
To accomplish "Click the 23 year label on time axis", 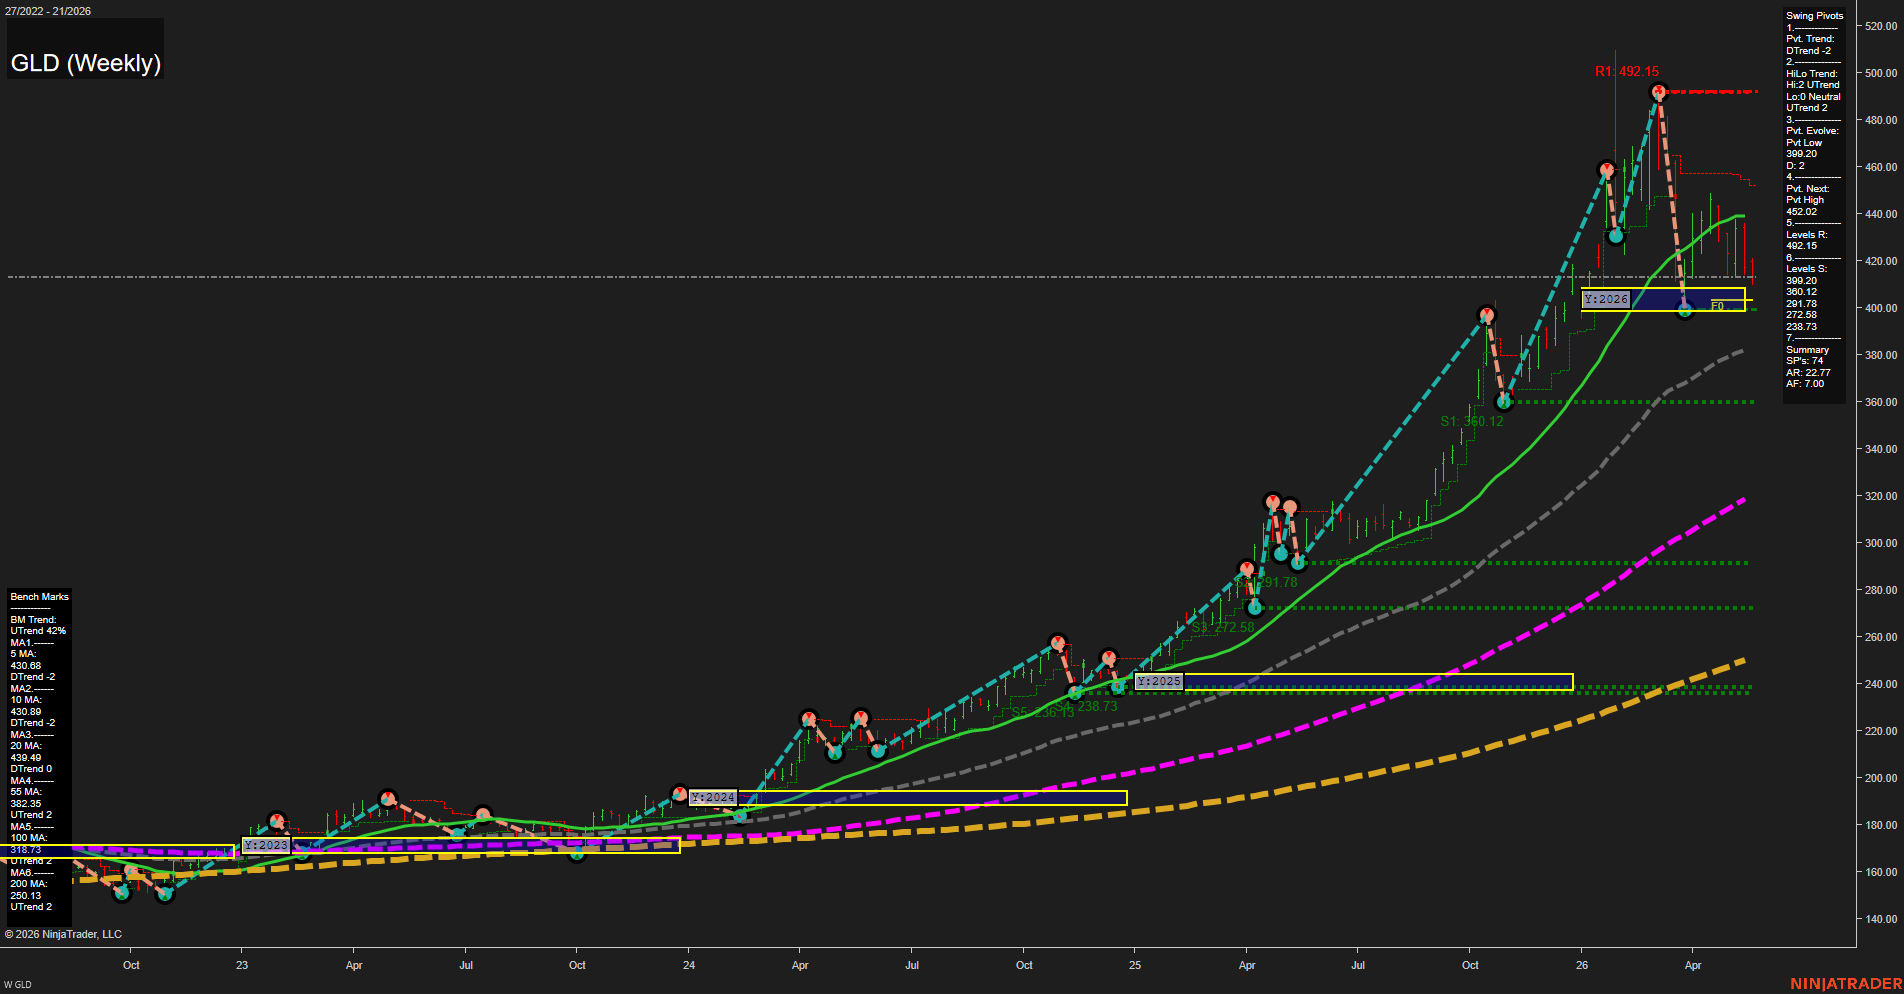I will coord(242,965).
